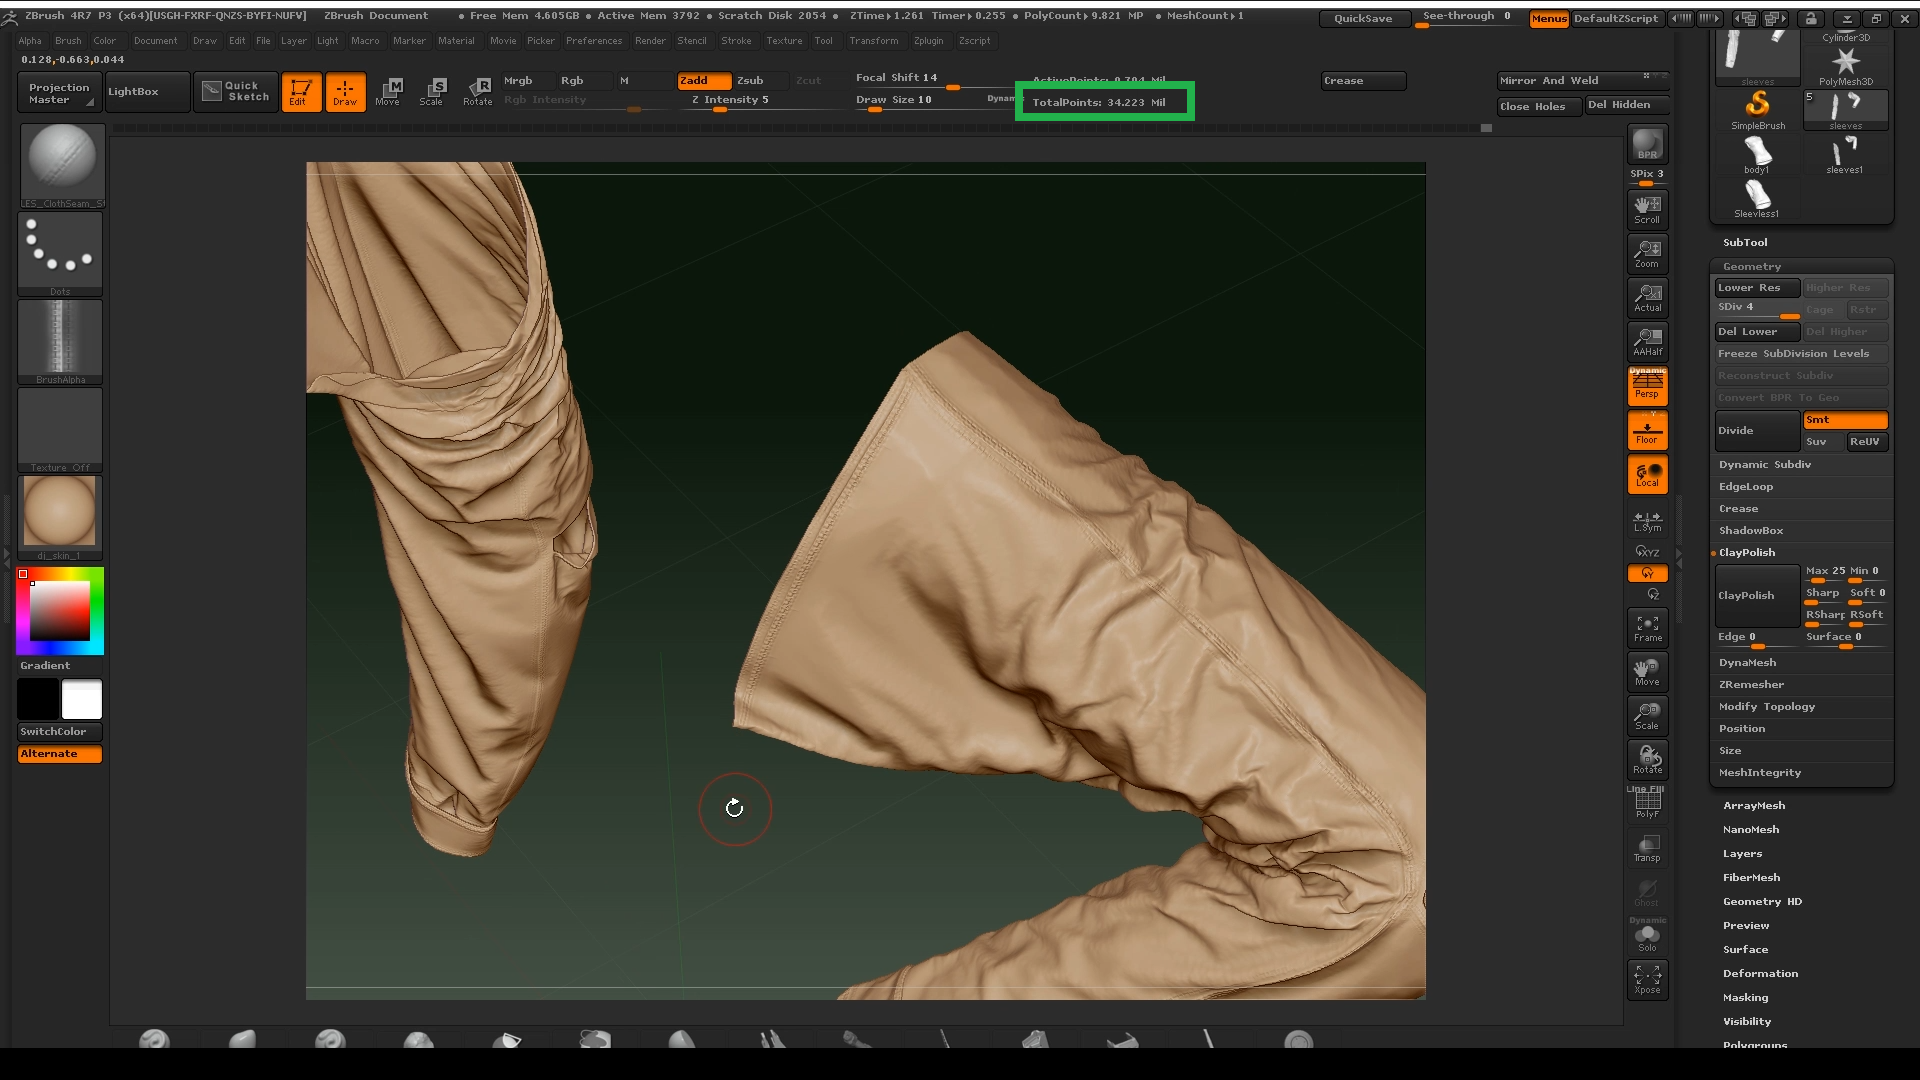Click the Zoom canvas icon

click(1647, 253)
